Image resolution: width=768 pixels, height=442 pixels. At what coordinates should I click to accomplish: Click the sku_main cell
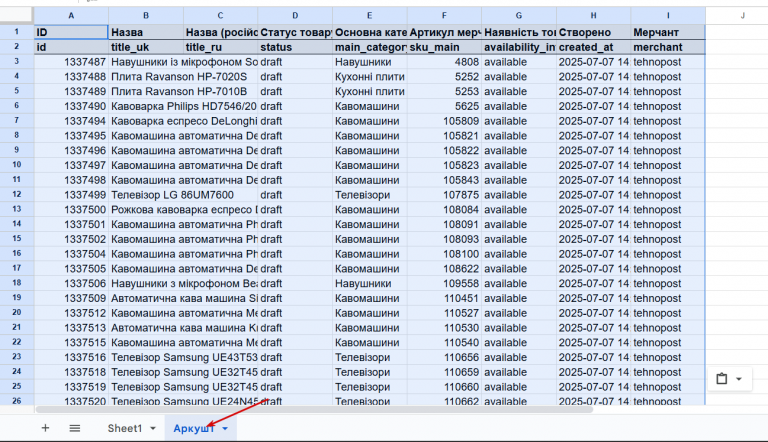click(x=444, y=47)
